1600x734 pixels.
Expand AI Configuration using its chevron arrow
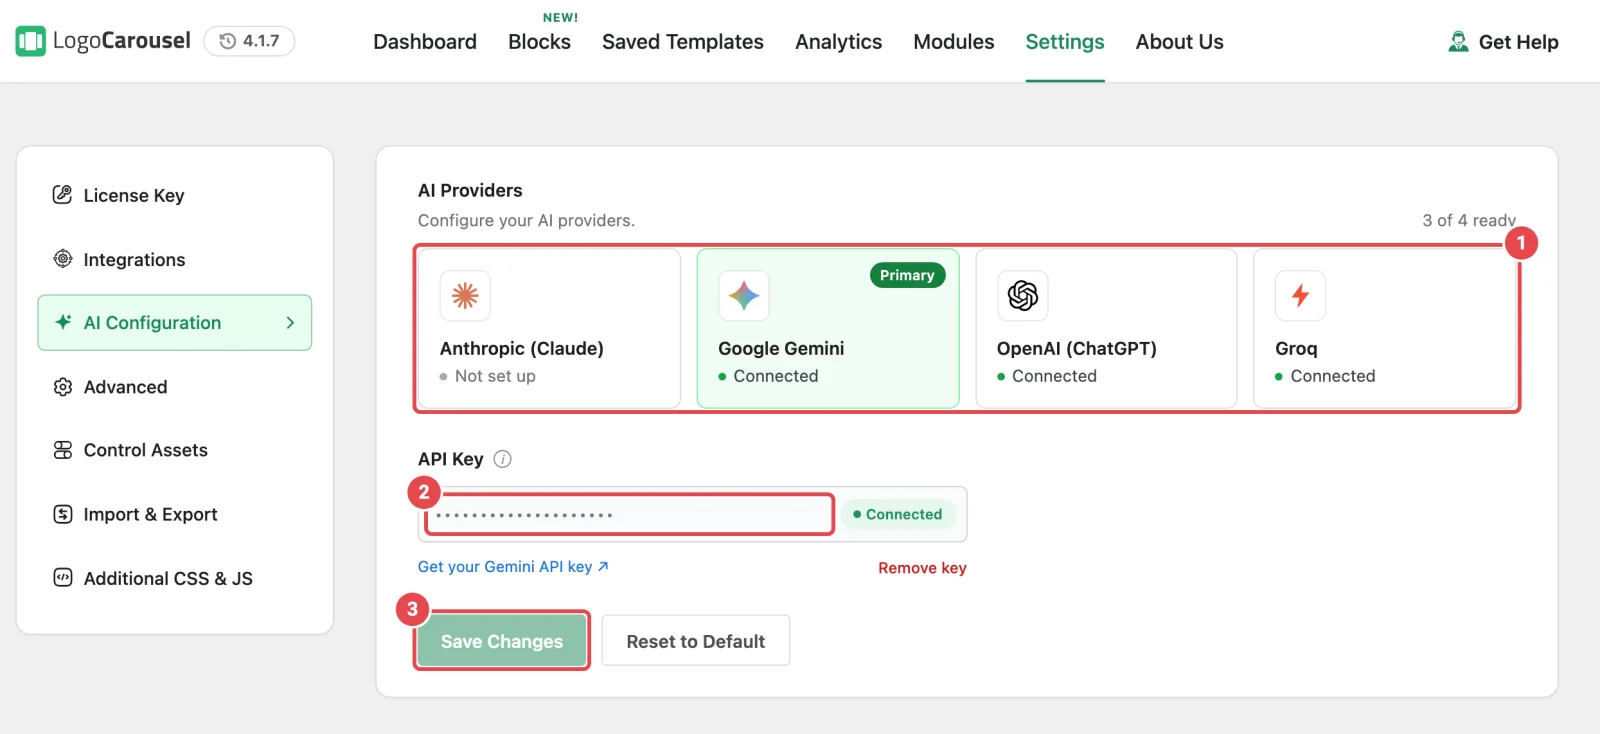click(x=290, y=323)
